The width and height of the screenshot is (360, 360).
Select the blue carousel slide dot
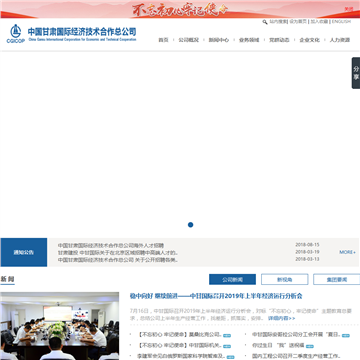(190, 225)
